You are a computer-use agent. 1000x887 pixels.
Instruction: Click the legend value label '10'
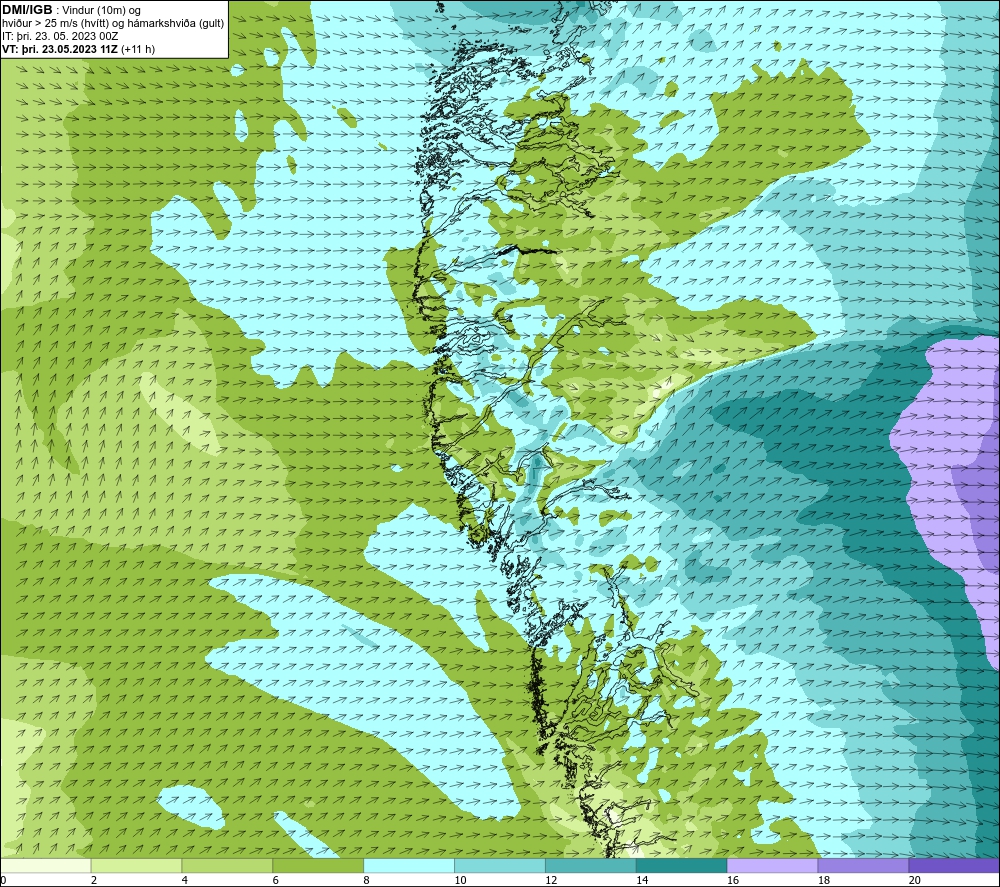(x=460, y=880)
